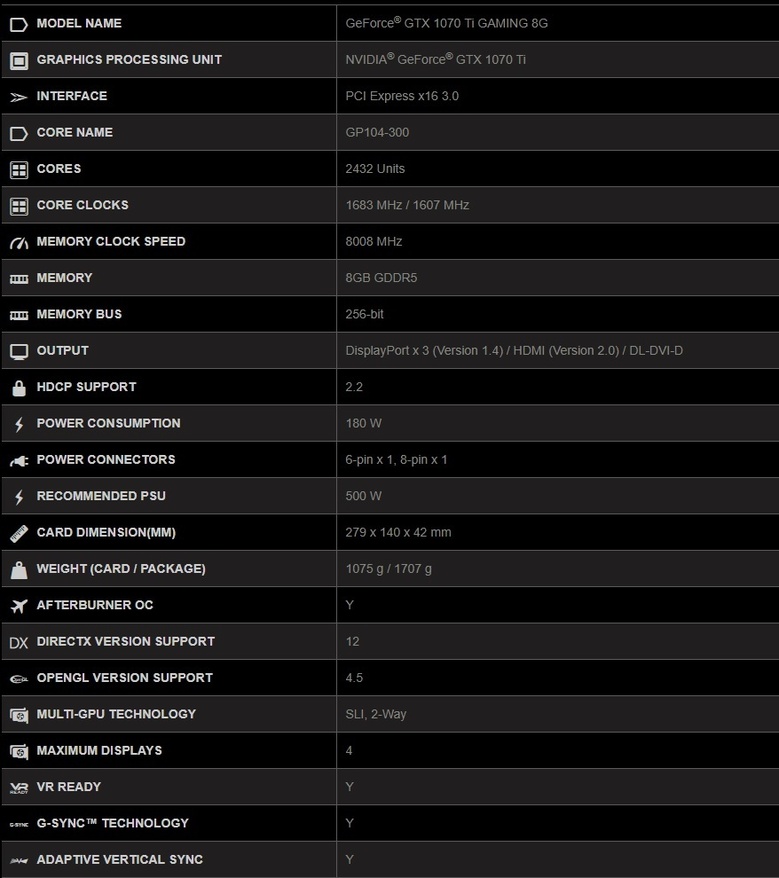Click the Interface arrow icon
Screen dimensions: 779x878
click(18, 97)
